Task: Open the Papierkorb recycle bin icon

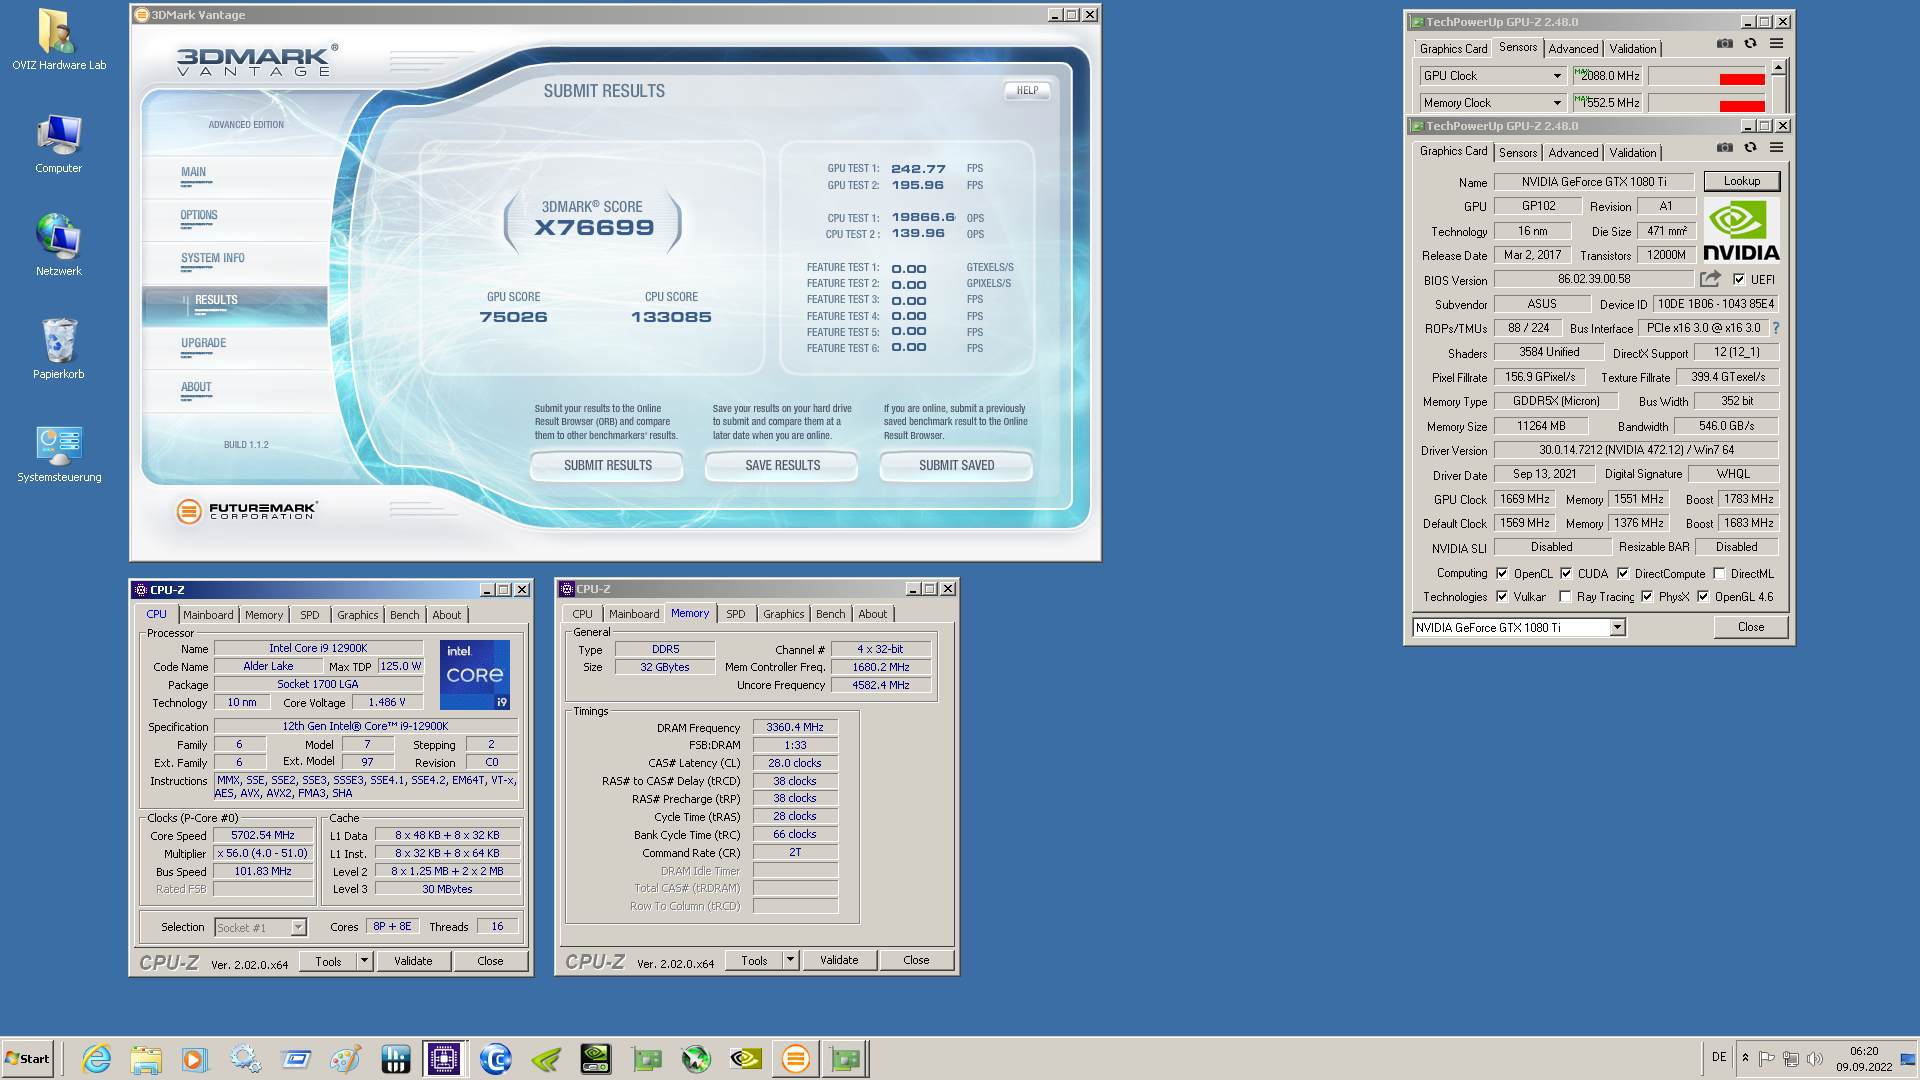Action: point(58,348)
